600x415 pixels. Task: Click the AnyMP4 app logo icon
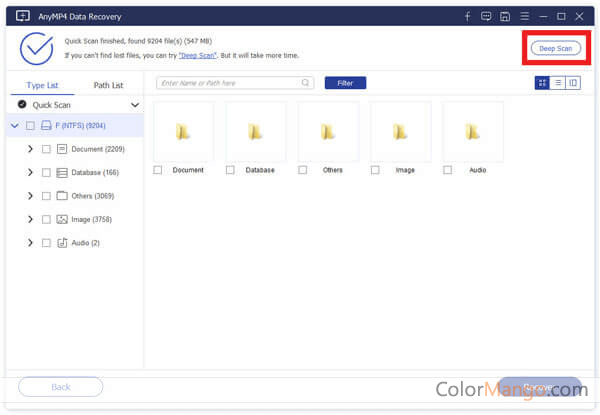[x=23, y=16]
